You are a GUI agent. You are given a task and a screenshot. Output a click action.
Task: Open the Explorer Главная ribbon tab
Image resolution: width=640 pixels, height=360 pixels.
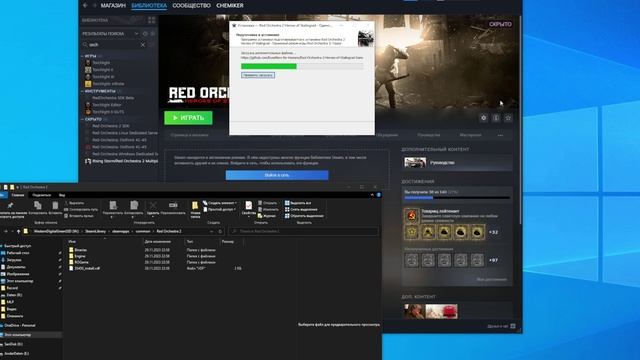pos(18,195)
